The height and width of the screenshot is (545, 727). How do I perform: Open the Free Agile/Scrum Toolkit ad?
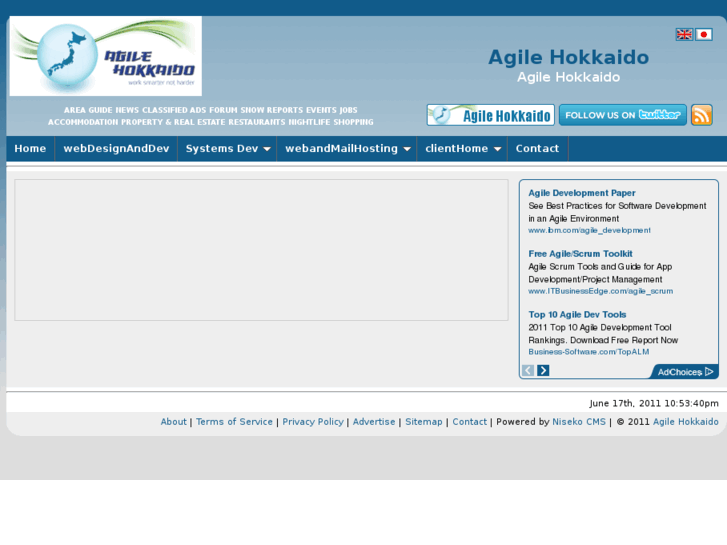click(580, 254)
